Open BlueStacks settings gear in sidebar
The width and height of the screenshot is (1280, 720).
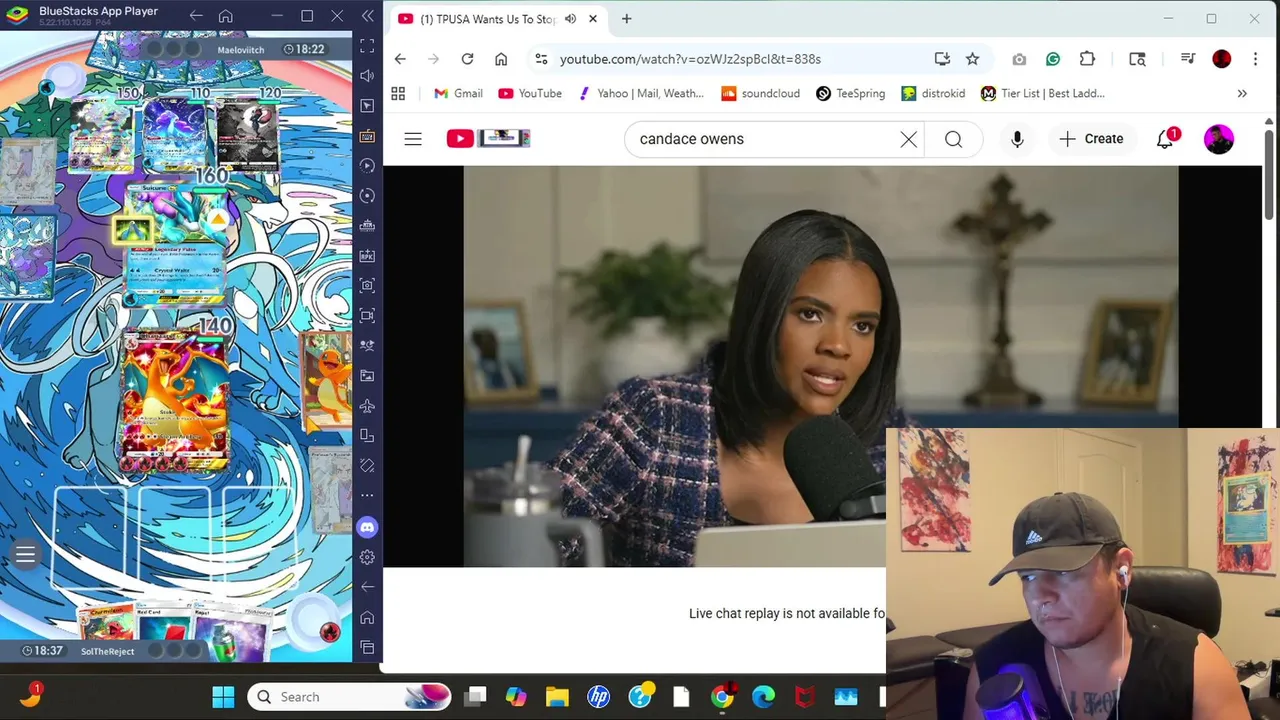click(x=367, y=557)
